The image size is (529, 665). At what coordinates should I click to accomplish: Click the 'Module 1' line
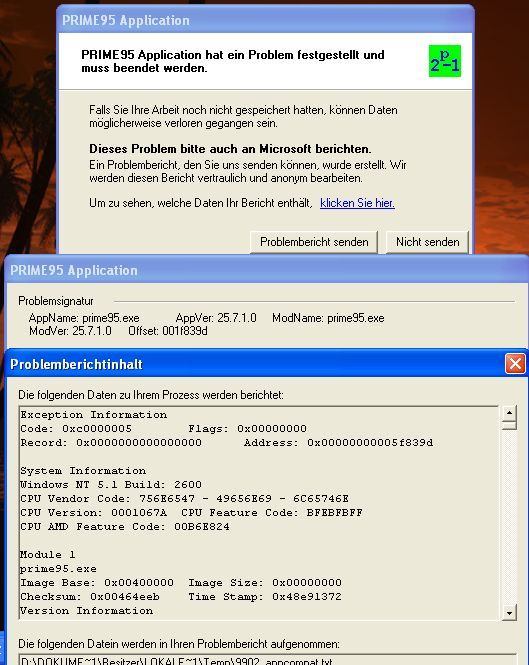48,555
